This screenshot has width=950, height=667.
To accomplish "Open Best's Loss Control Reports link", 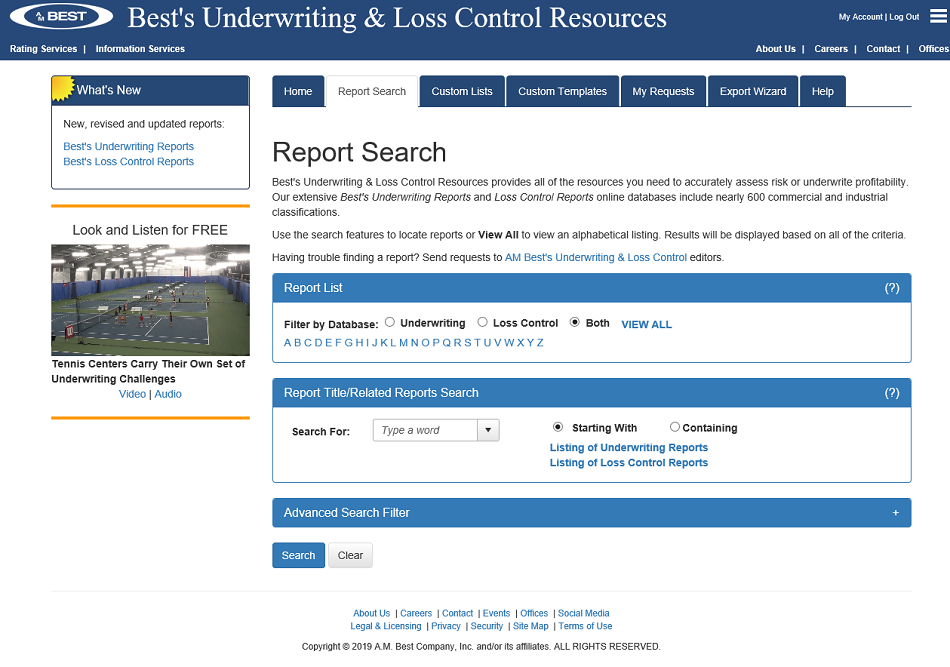I will click(x=128, y=161).
